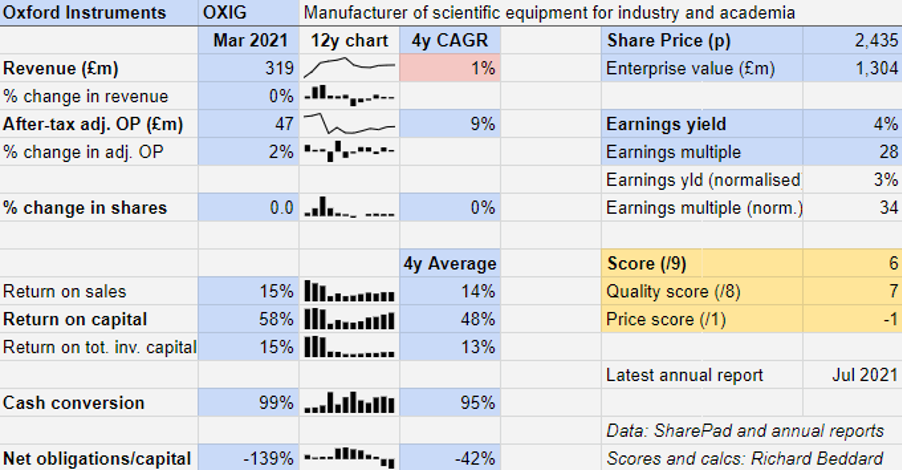Click the 'Score (/9)' label cell
Image resolution: width=902 pixels, height=470 pixels.
click(x=702, y=263)
